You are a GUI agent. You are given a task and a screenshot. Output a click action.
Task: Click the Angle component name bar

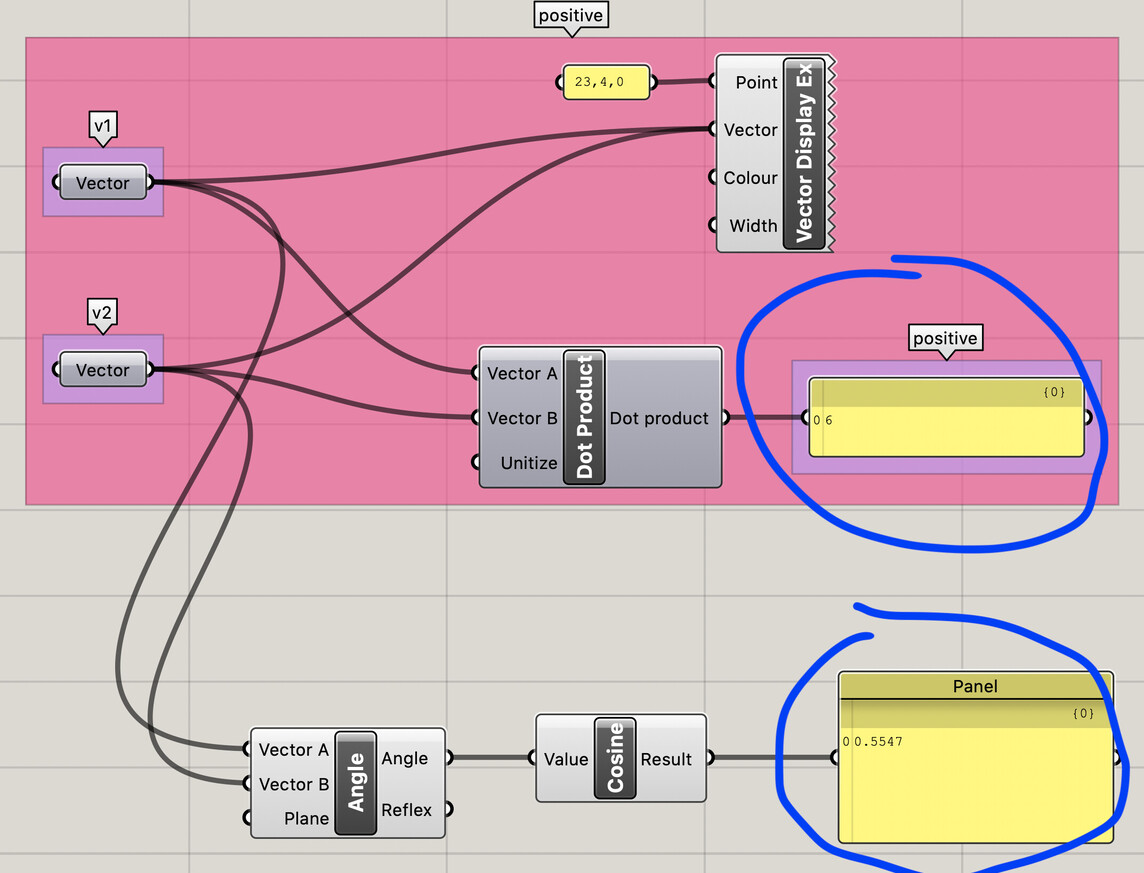click(x=356, y=783)
